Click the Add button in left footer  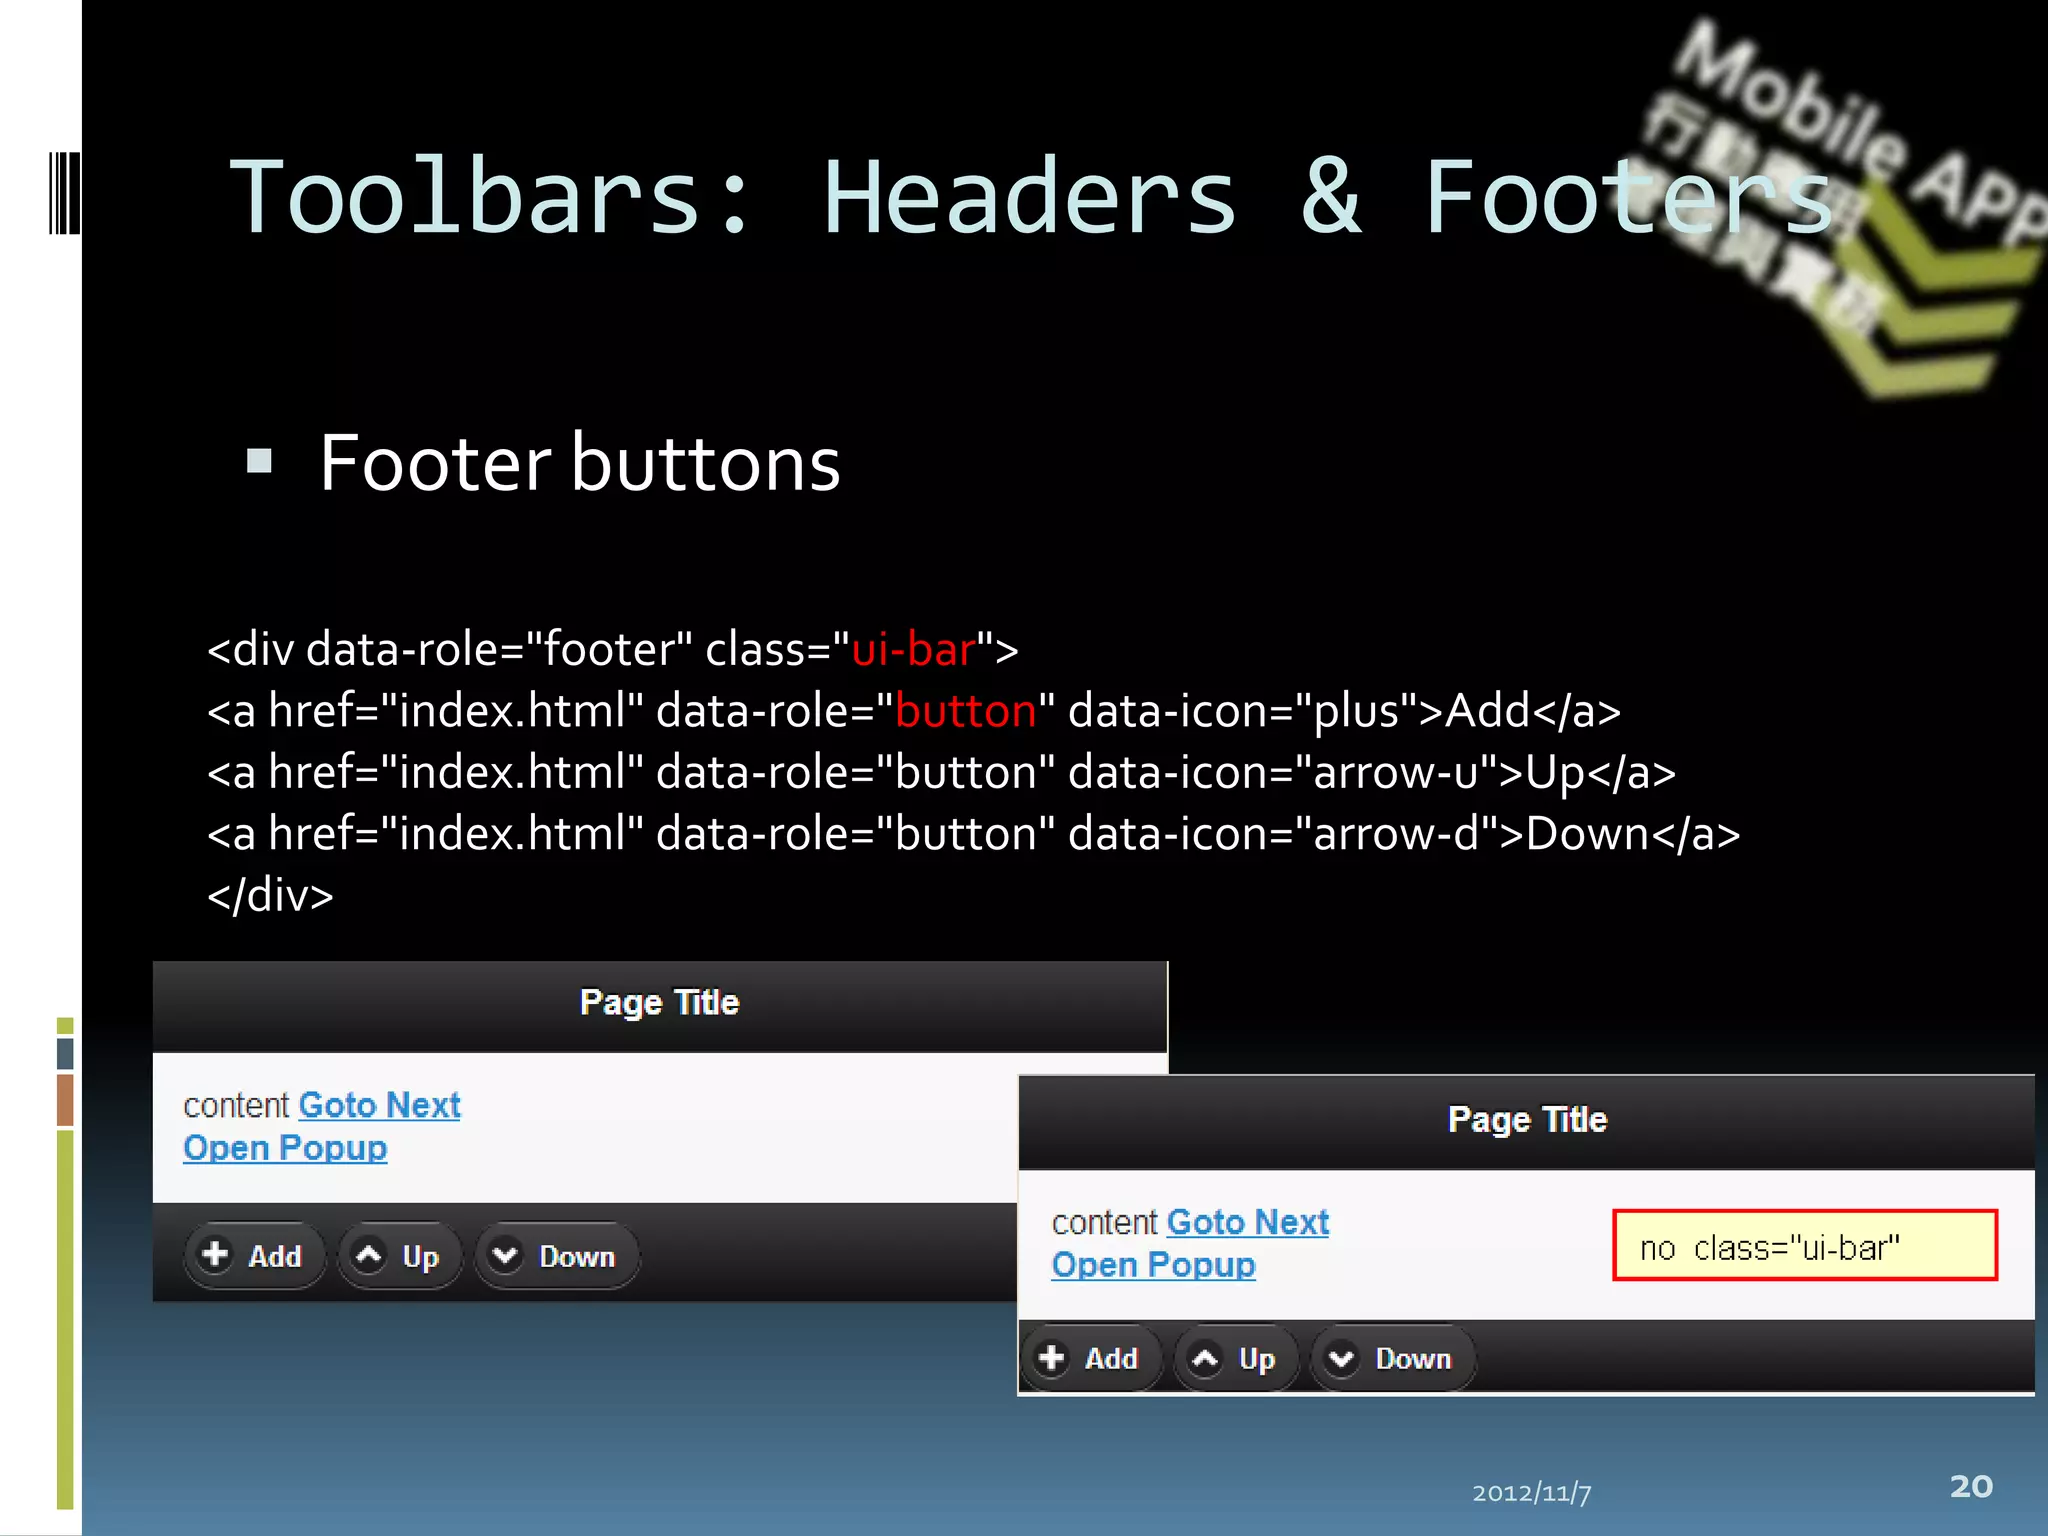click(255, 1256)
